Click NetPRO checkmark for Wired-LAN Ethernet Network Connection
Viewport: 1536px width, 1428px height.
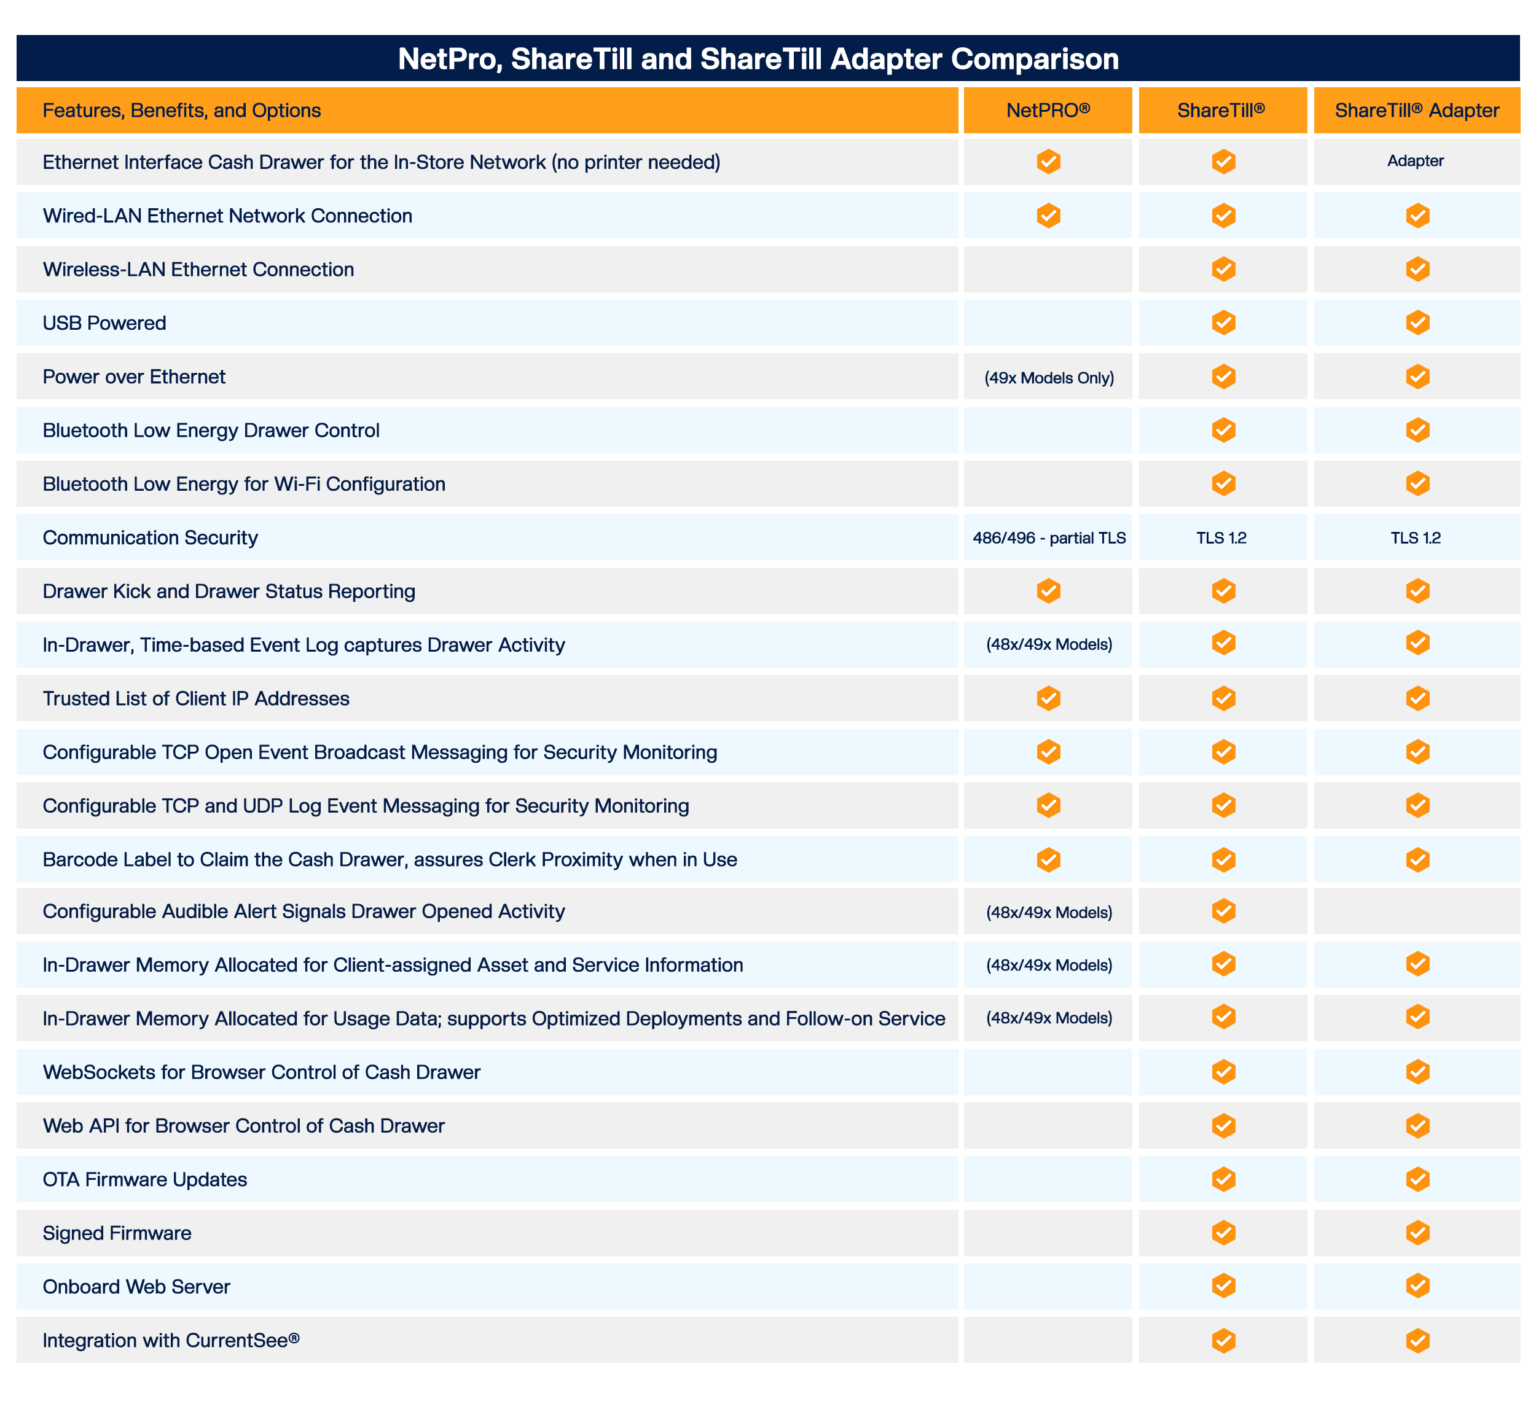click(x=1048, y=216)
